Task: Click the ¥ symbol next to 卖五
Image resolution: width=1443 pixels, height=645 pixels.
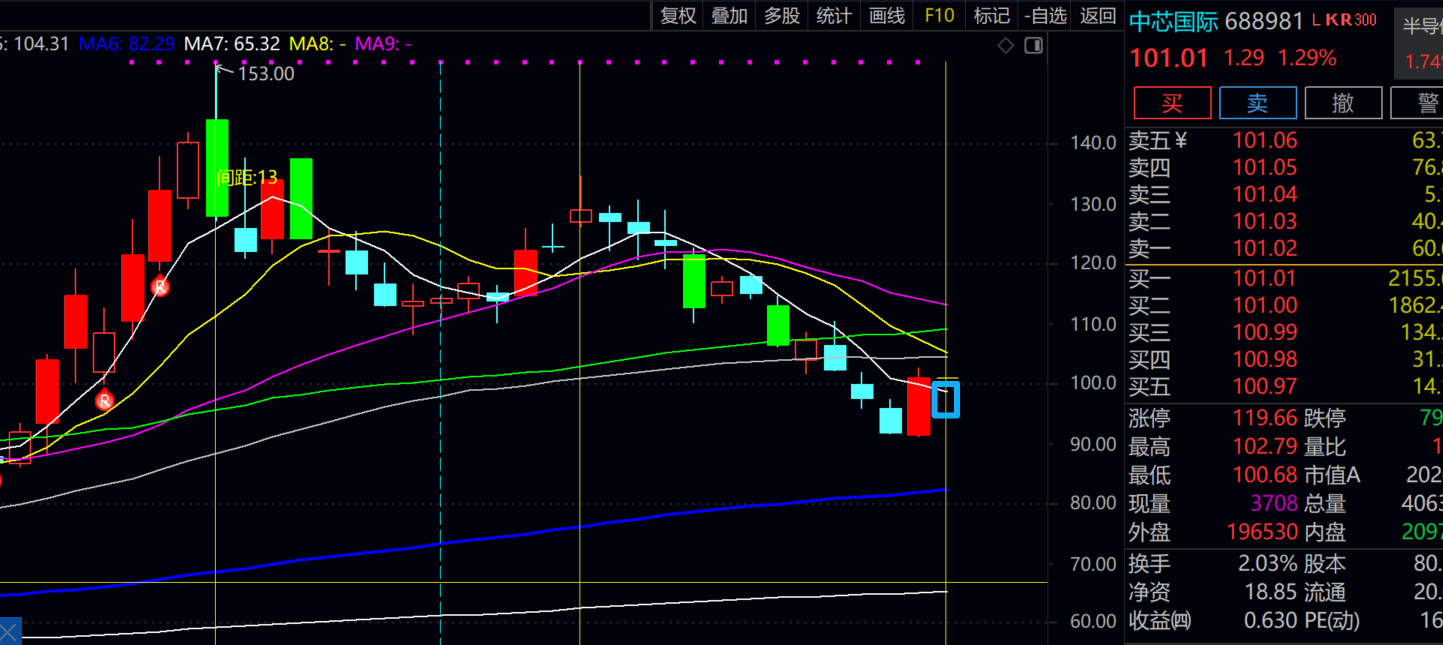Action: point(1181,141)
